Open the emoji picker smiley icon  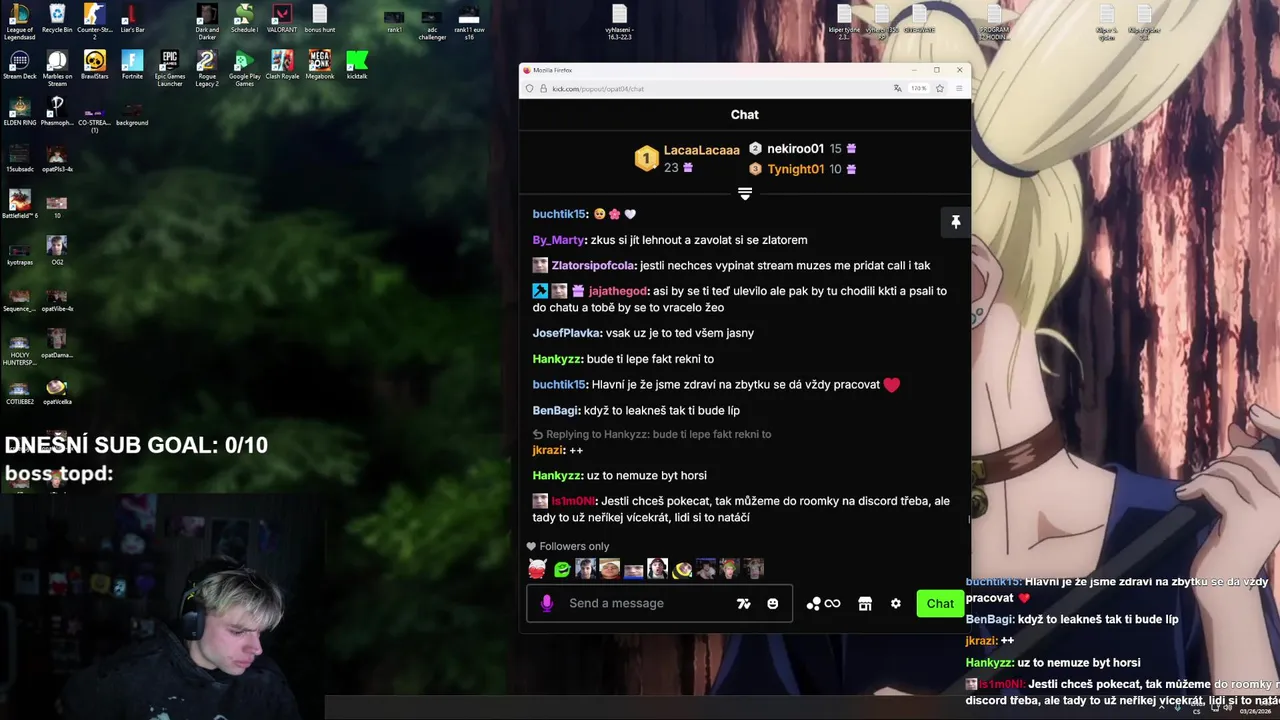coord(772,604)
